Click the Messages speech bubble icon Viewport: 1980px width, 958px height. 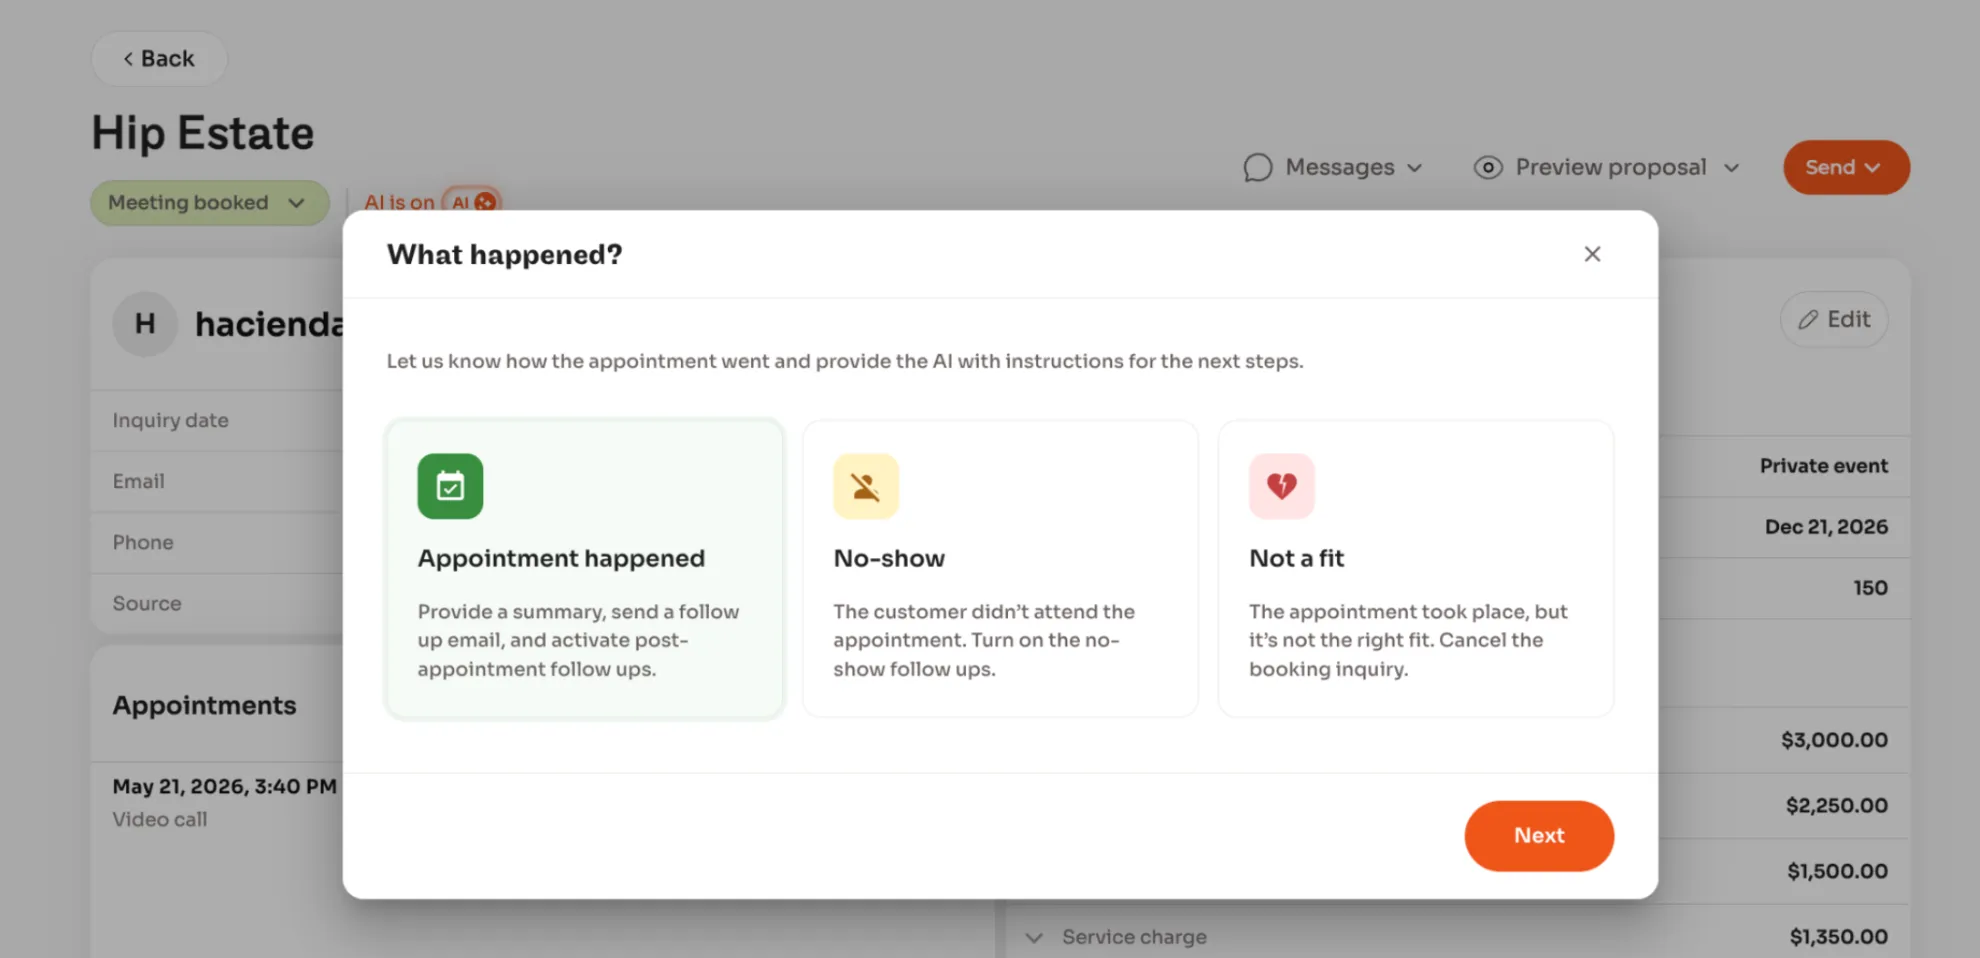click(1258, 167)
